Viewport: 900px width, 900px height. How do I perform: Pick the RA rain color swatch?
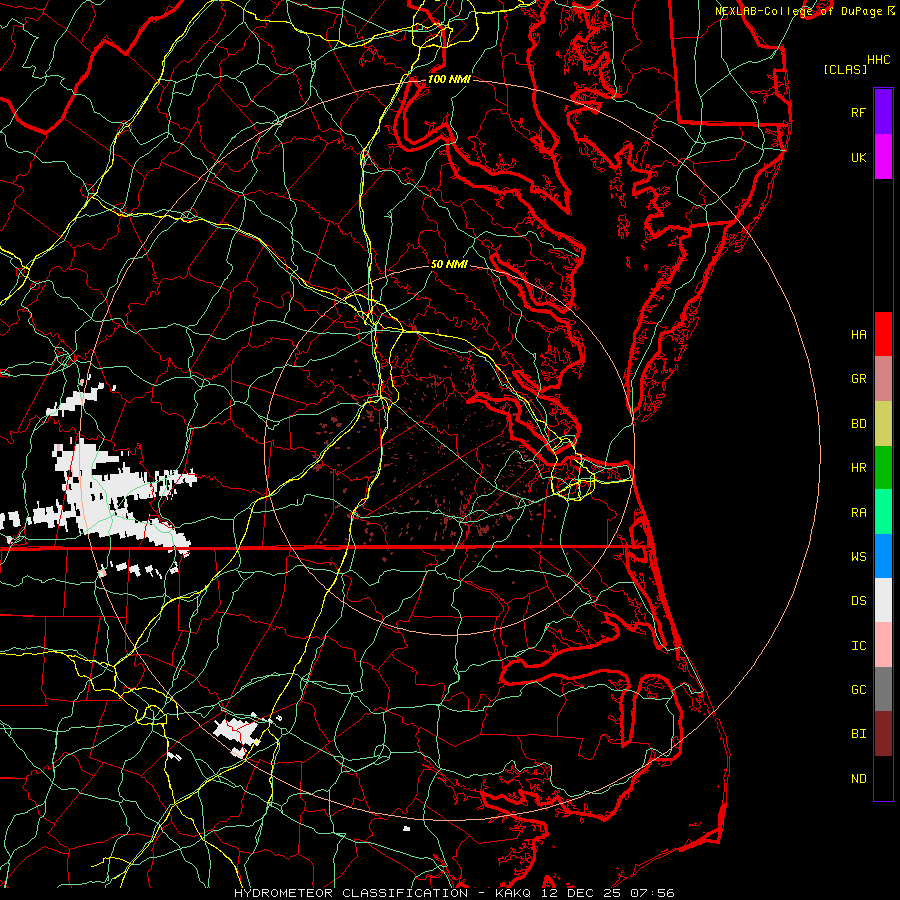(x=883, y=511)
